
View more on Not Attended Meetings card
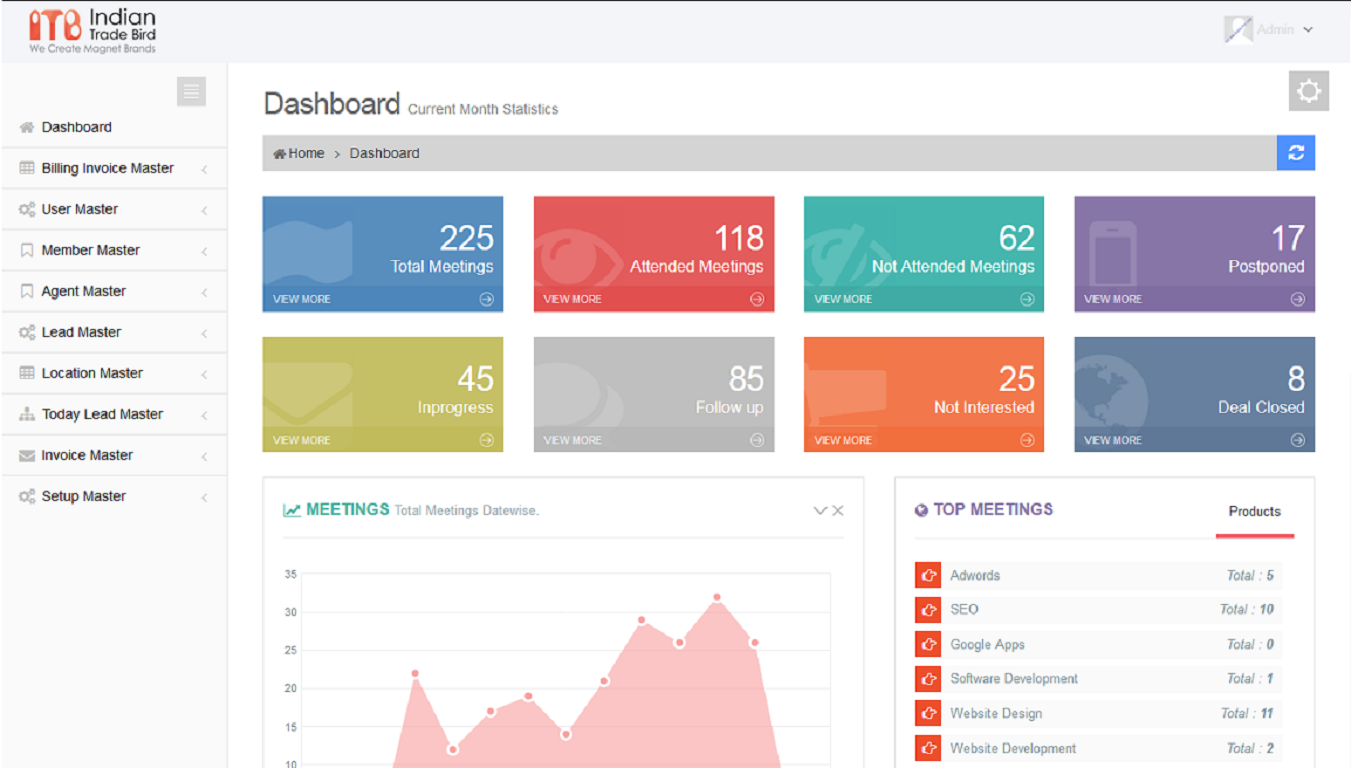click(843, 299)
